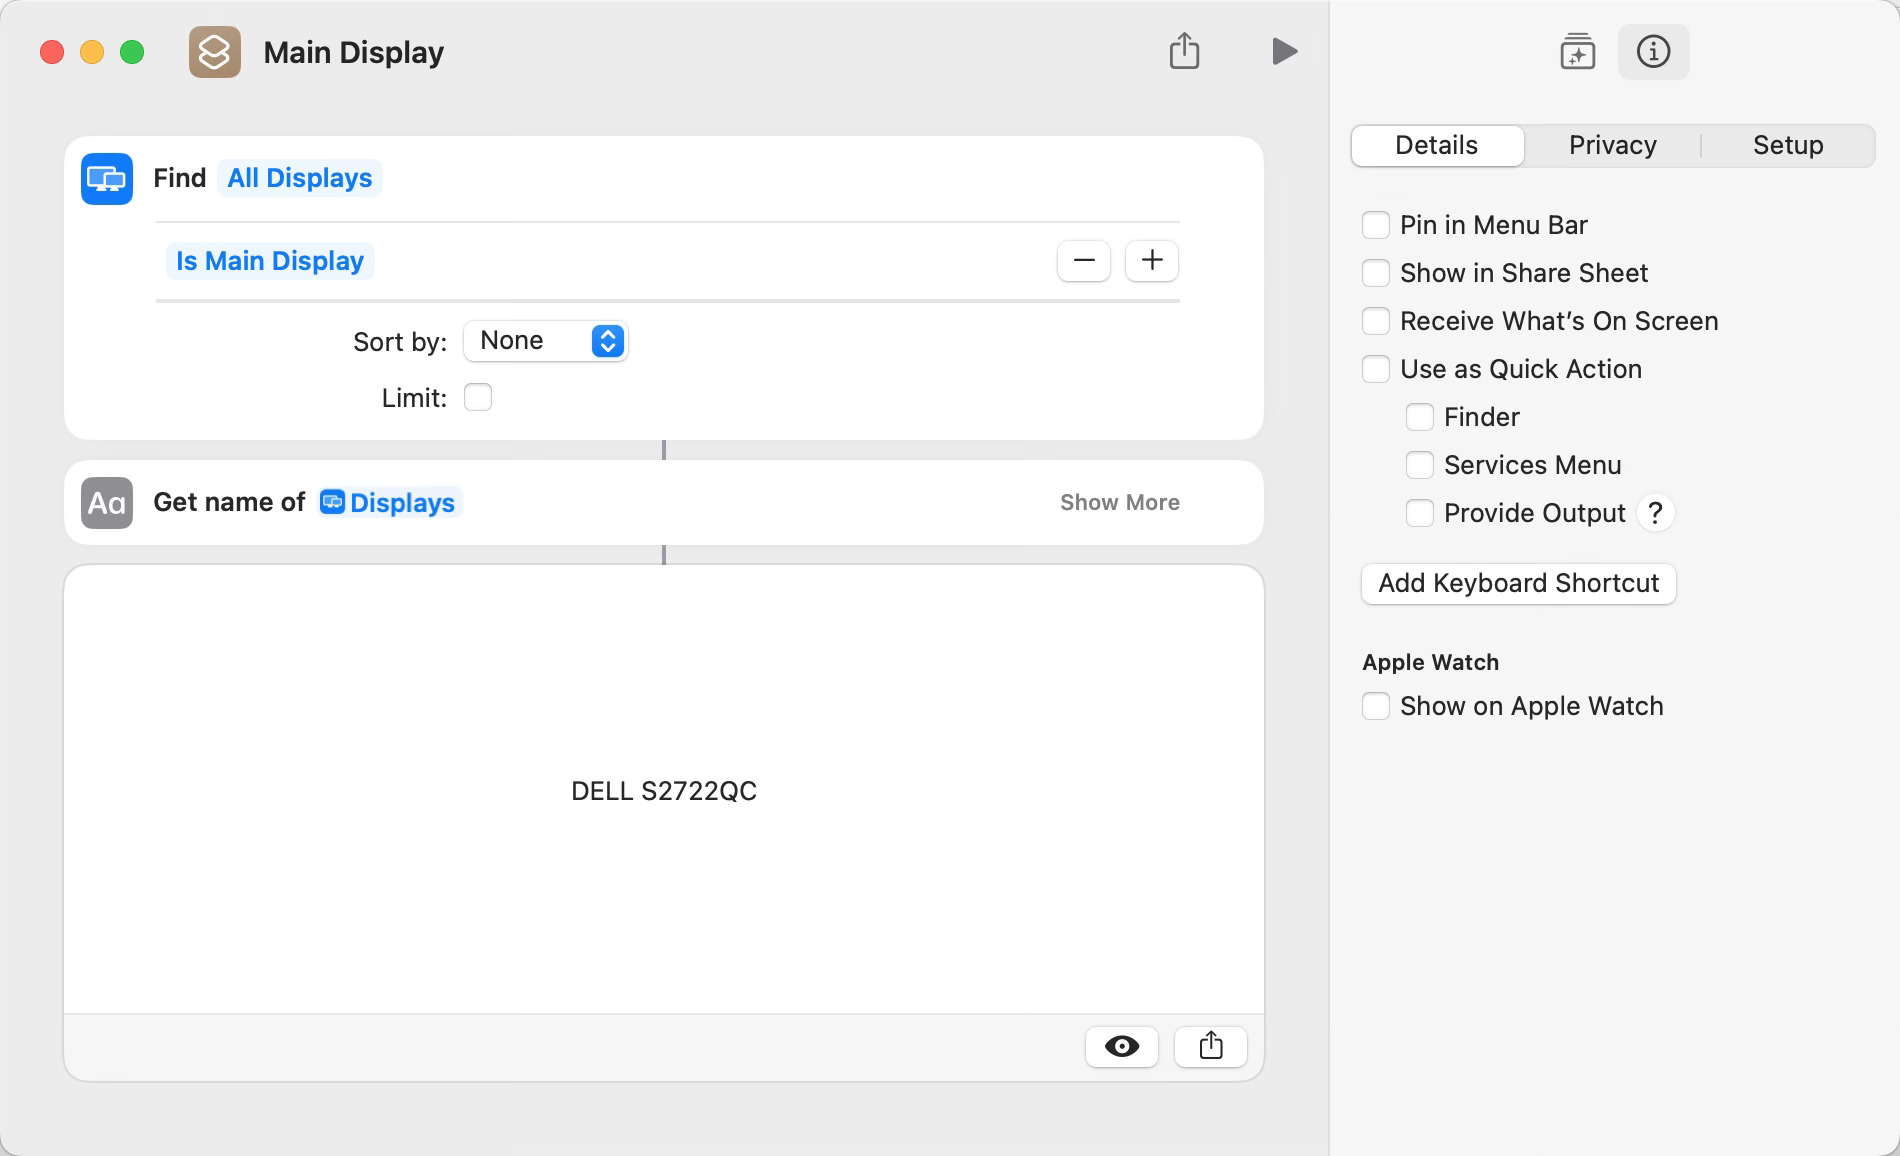Select the Details tab
The height and width of the screenshot is (1156, 1900).
pyautogui.click(x=1437, y=146)
